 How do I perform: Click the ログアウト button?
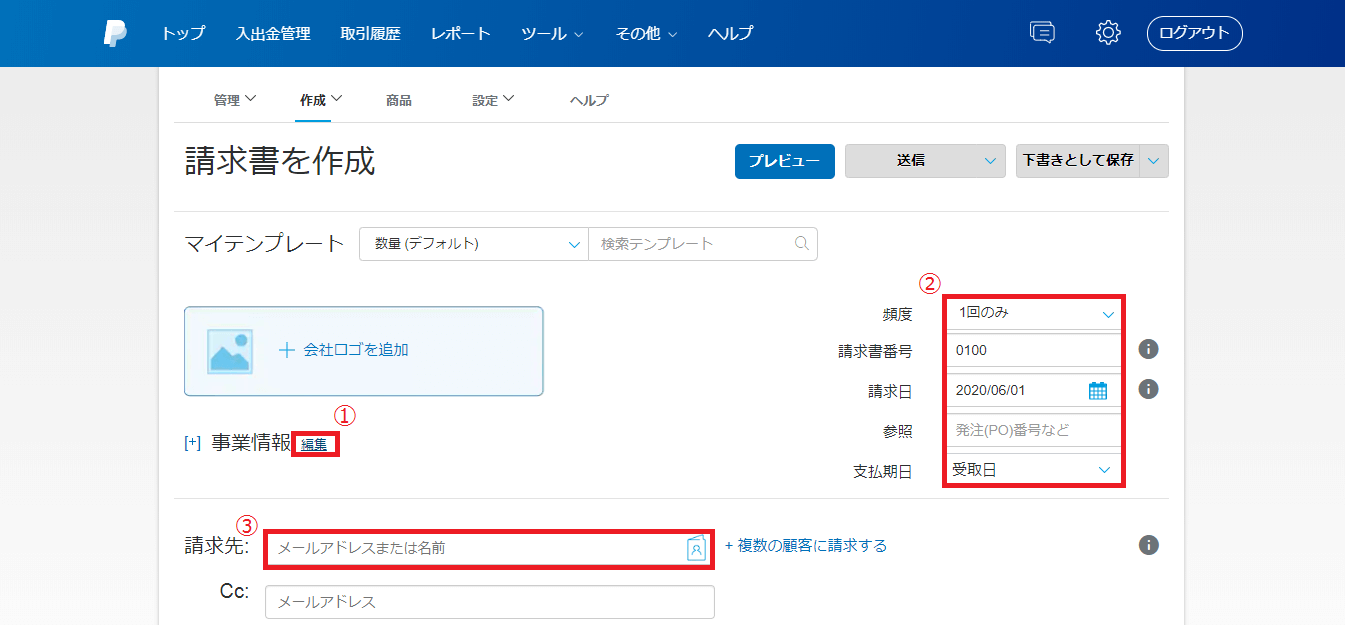coord(1194,33)
